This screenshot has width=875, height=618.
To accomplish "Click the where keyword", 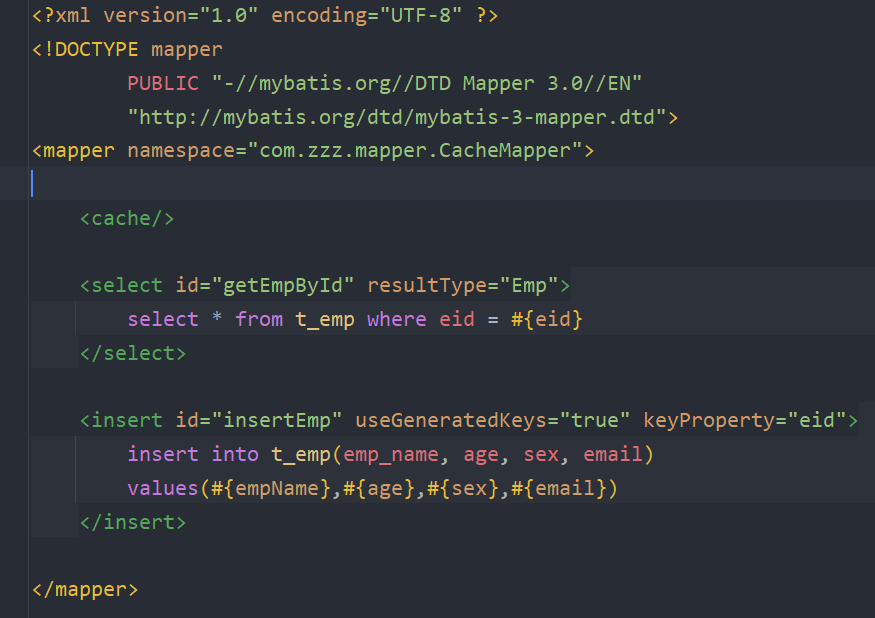I will tap(397, 319).
